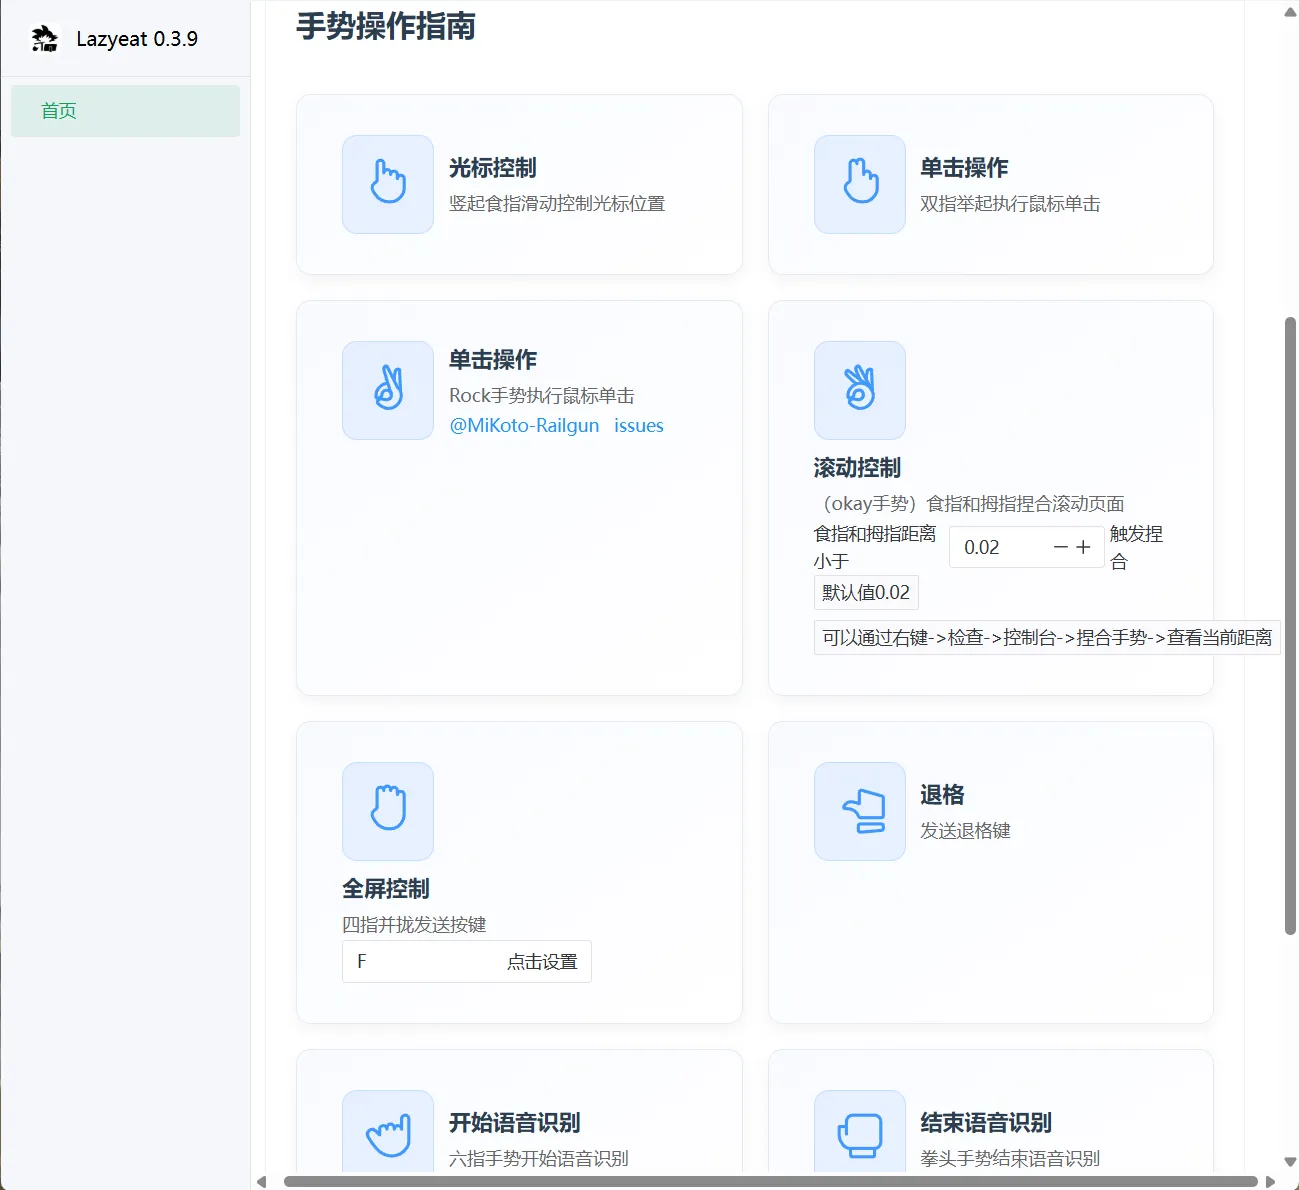Select the 光标控制 pointing hand icon
Viewport: 1299px width, 1190px height.
point(387,184)
